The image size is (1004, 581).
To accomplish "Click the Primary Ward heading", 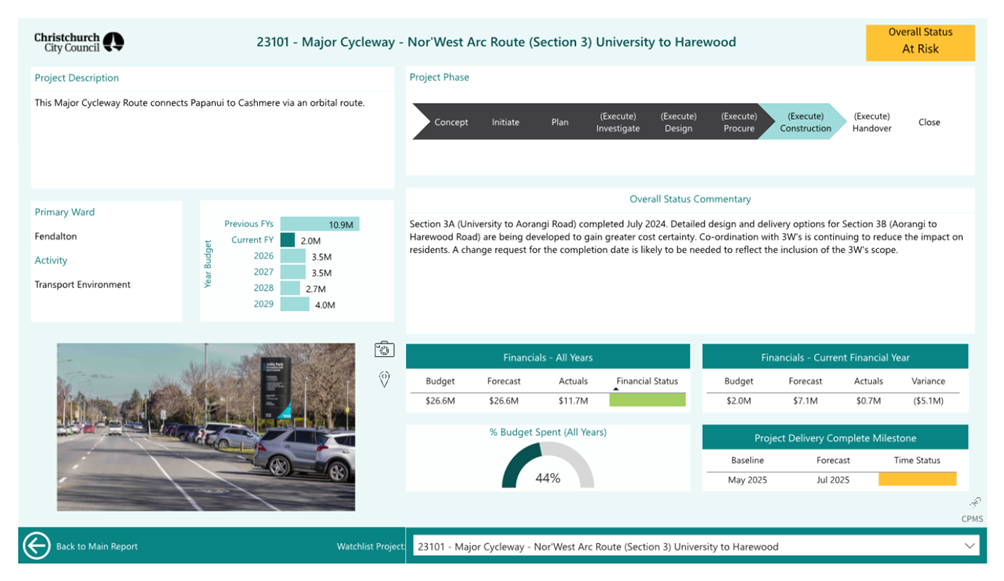I will [64, 212].
